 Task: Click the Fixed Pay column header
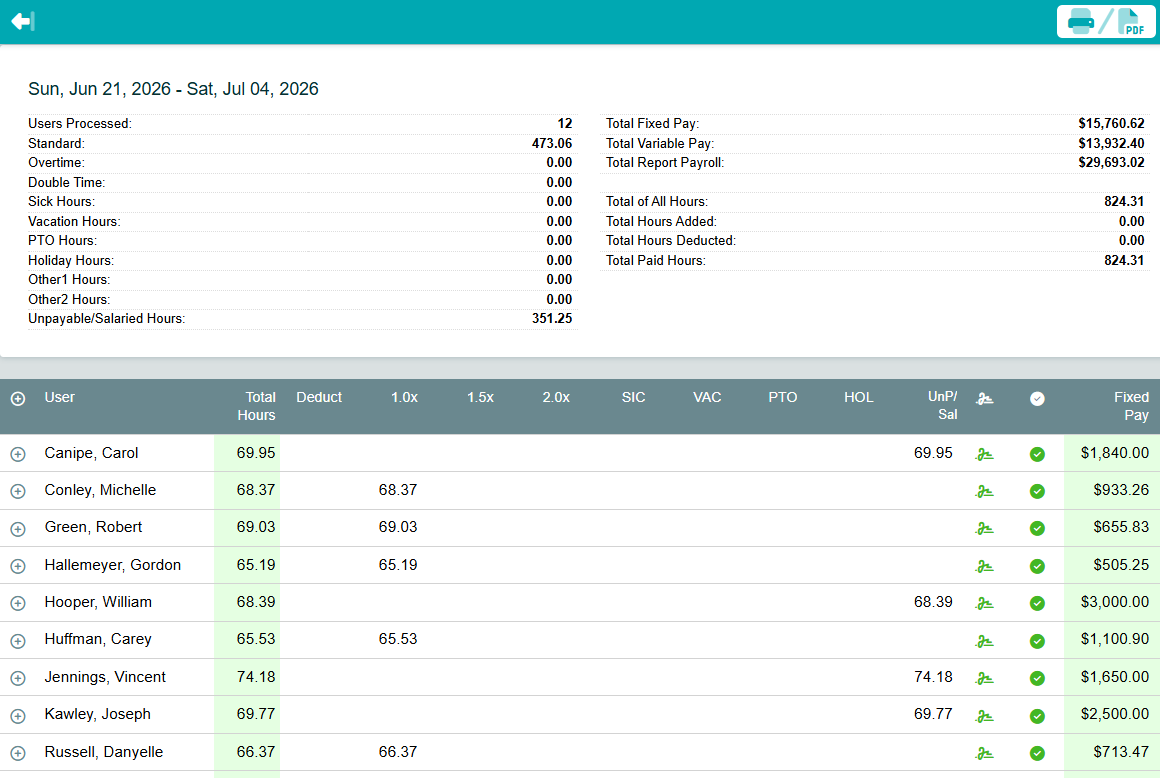(x=1131, y=406)
